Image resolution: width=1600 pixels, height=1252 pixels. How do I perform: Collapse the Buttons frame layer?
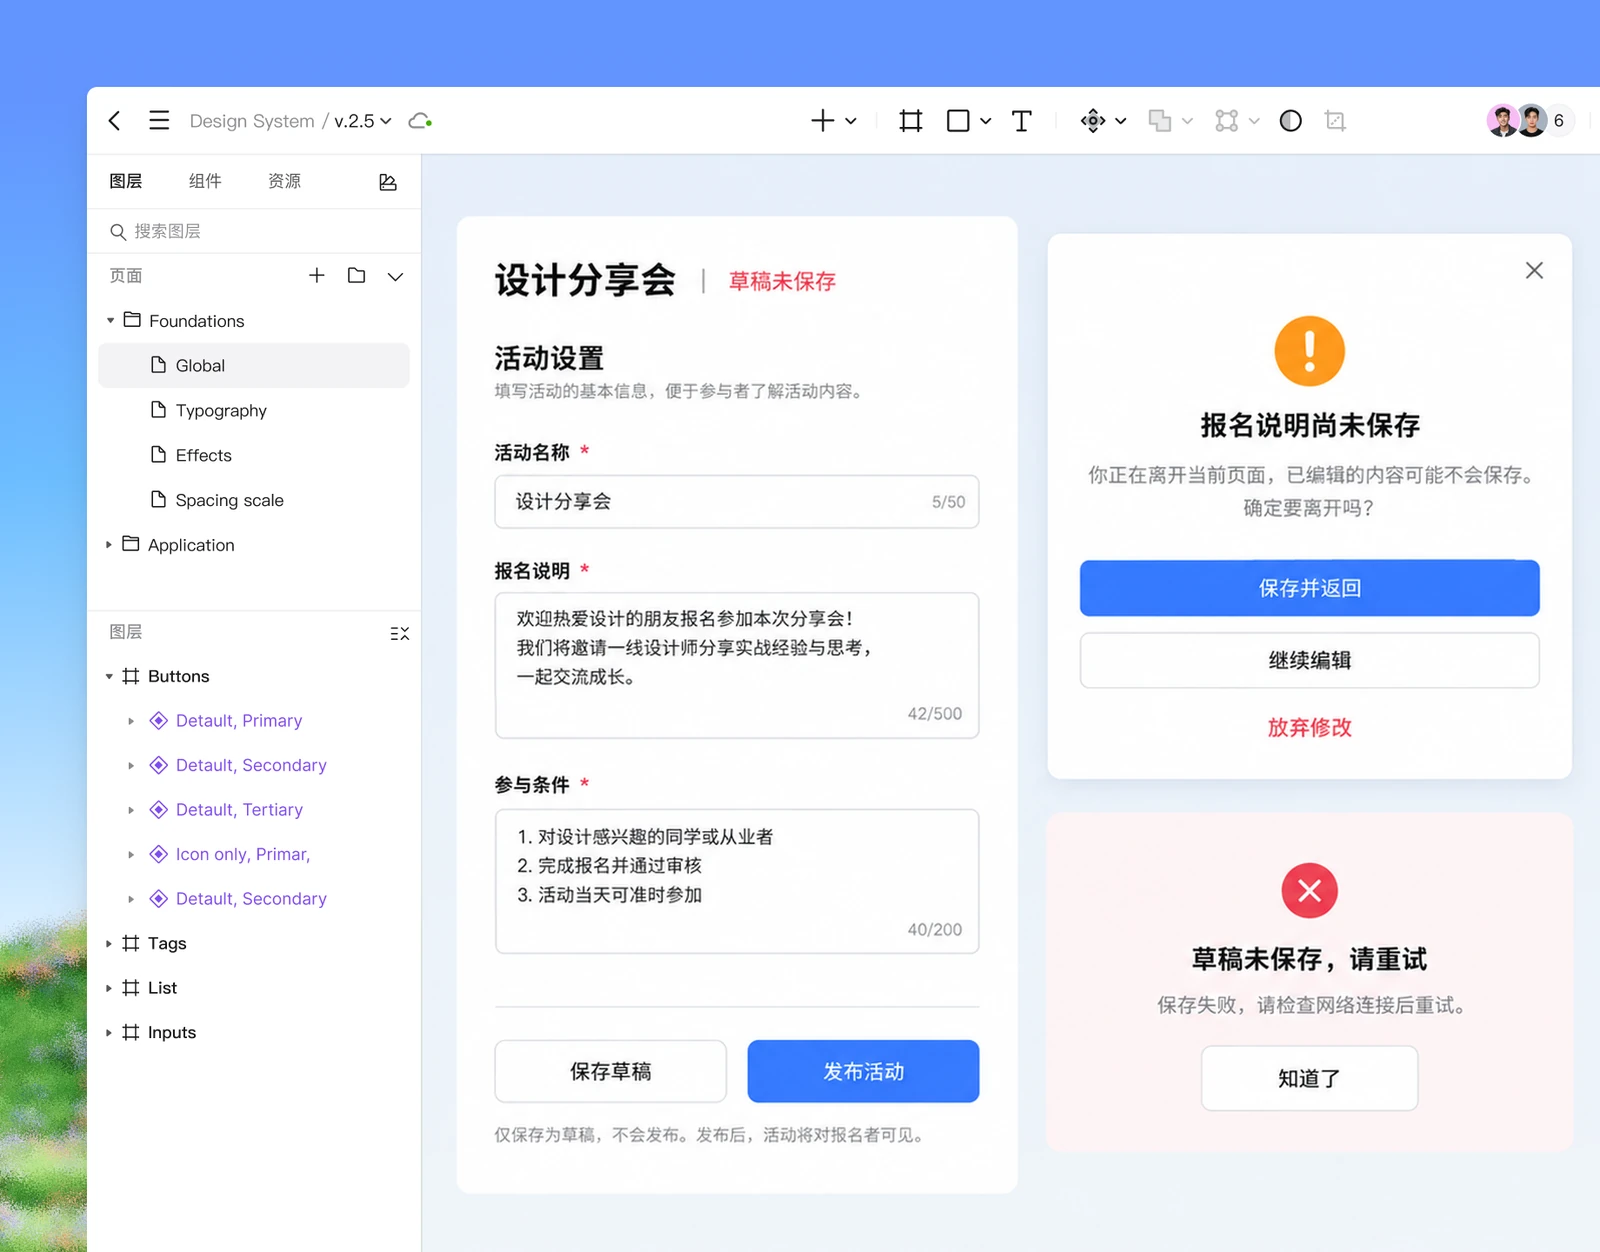(109, 677)
